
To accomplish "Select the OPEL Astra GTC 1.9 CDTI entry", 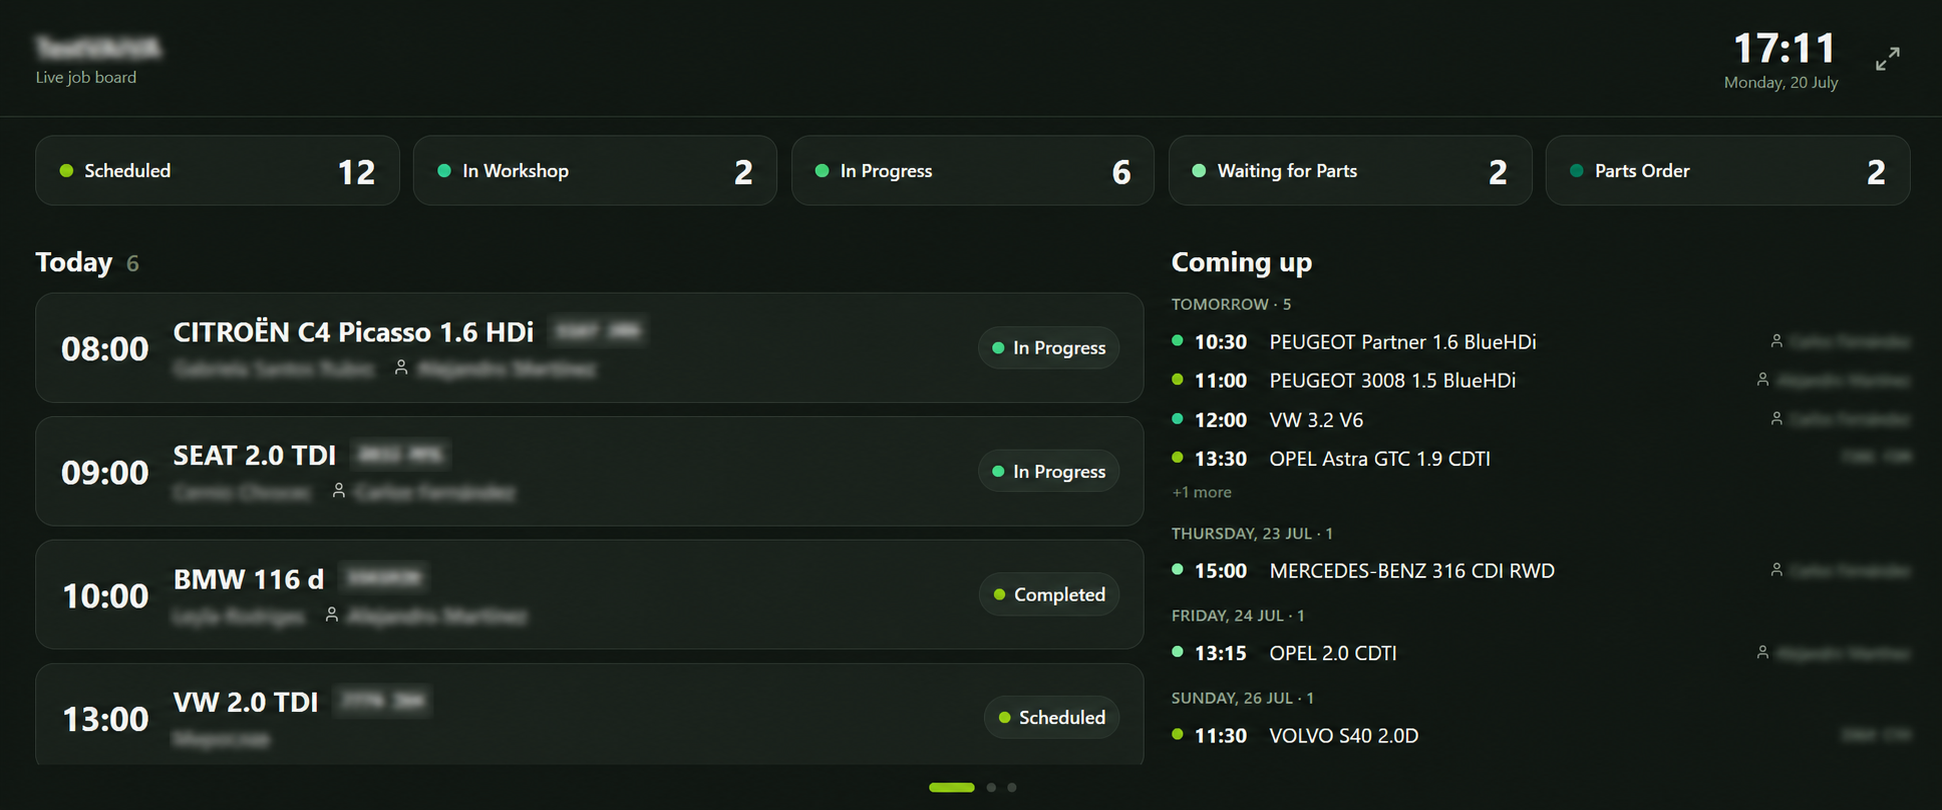I will pyautogui.click(x=1541, y=459).
